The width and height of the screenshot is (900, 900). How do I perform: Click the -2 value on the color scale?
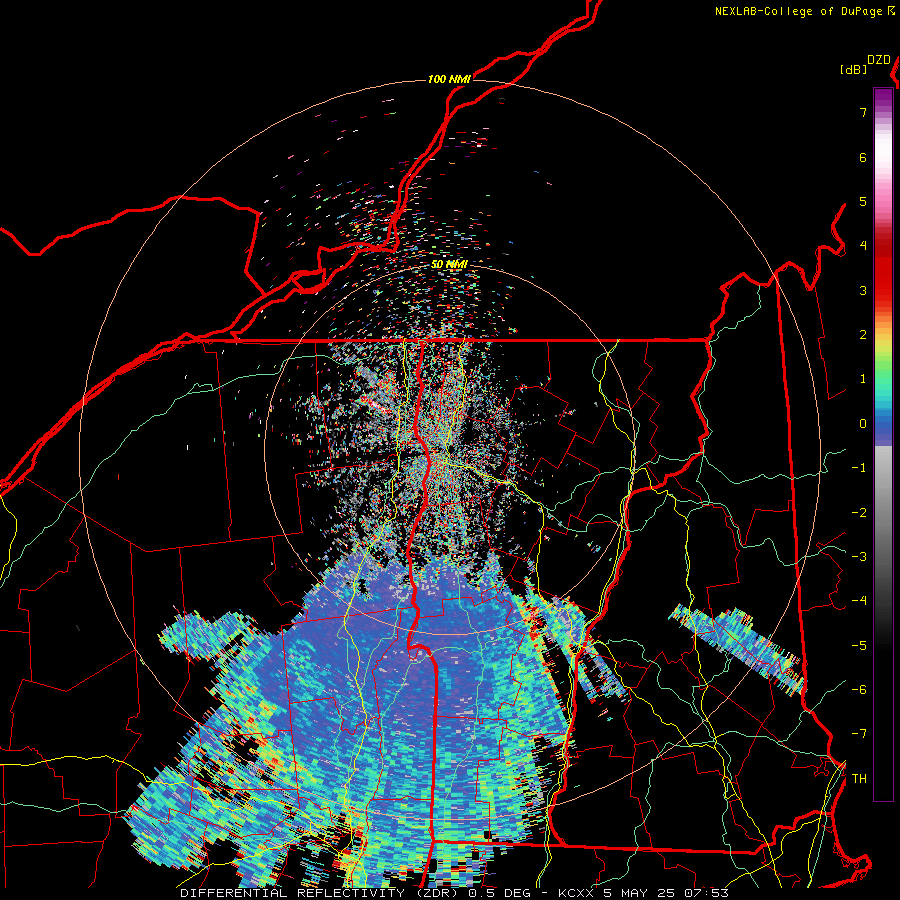(x=859, y=513)
